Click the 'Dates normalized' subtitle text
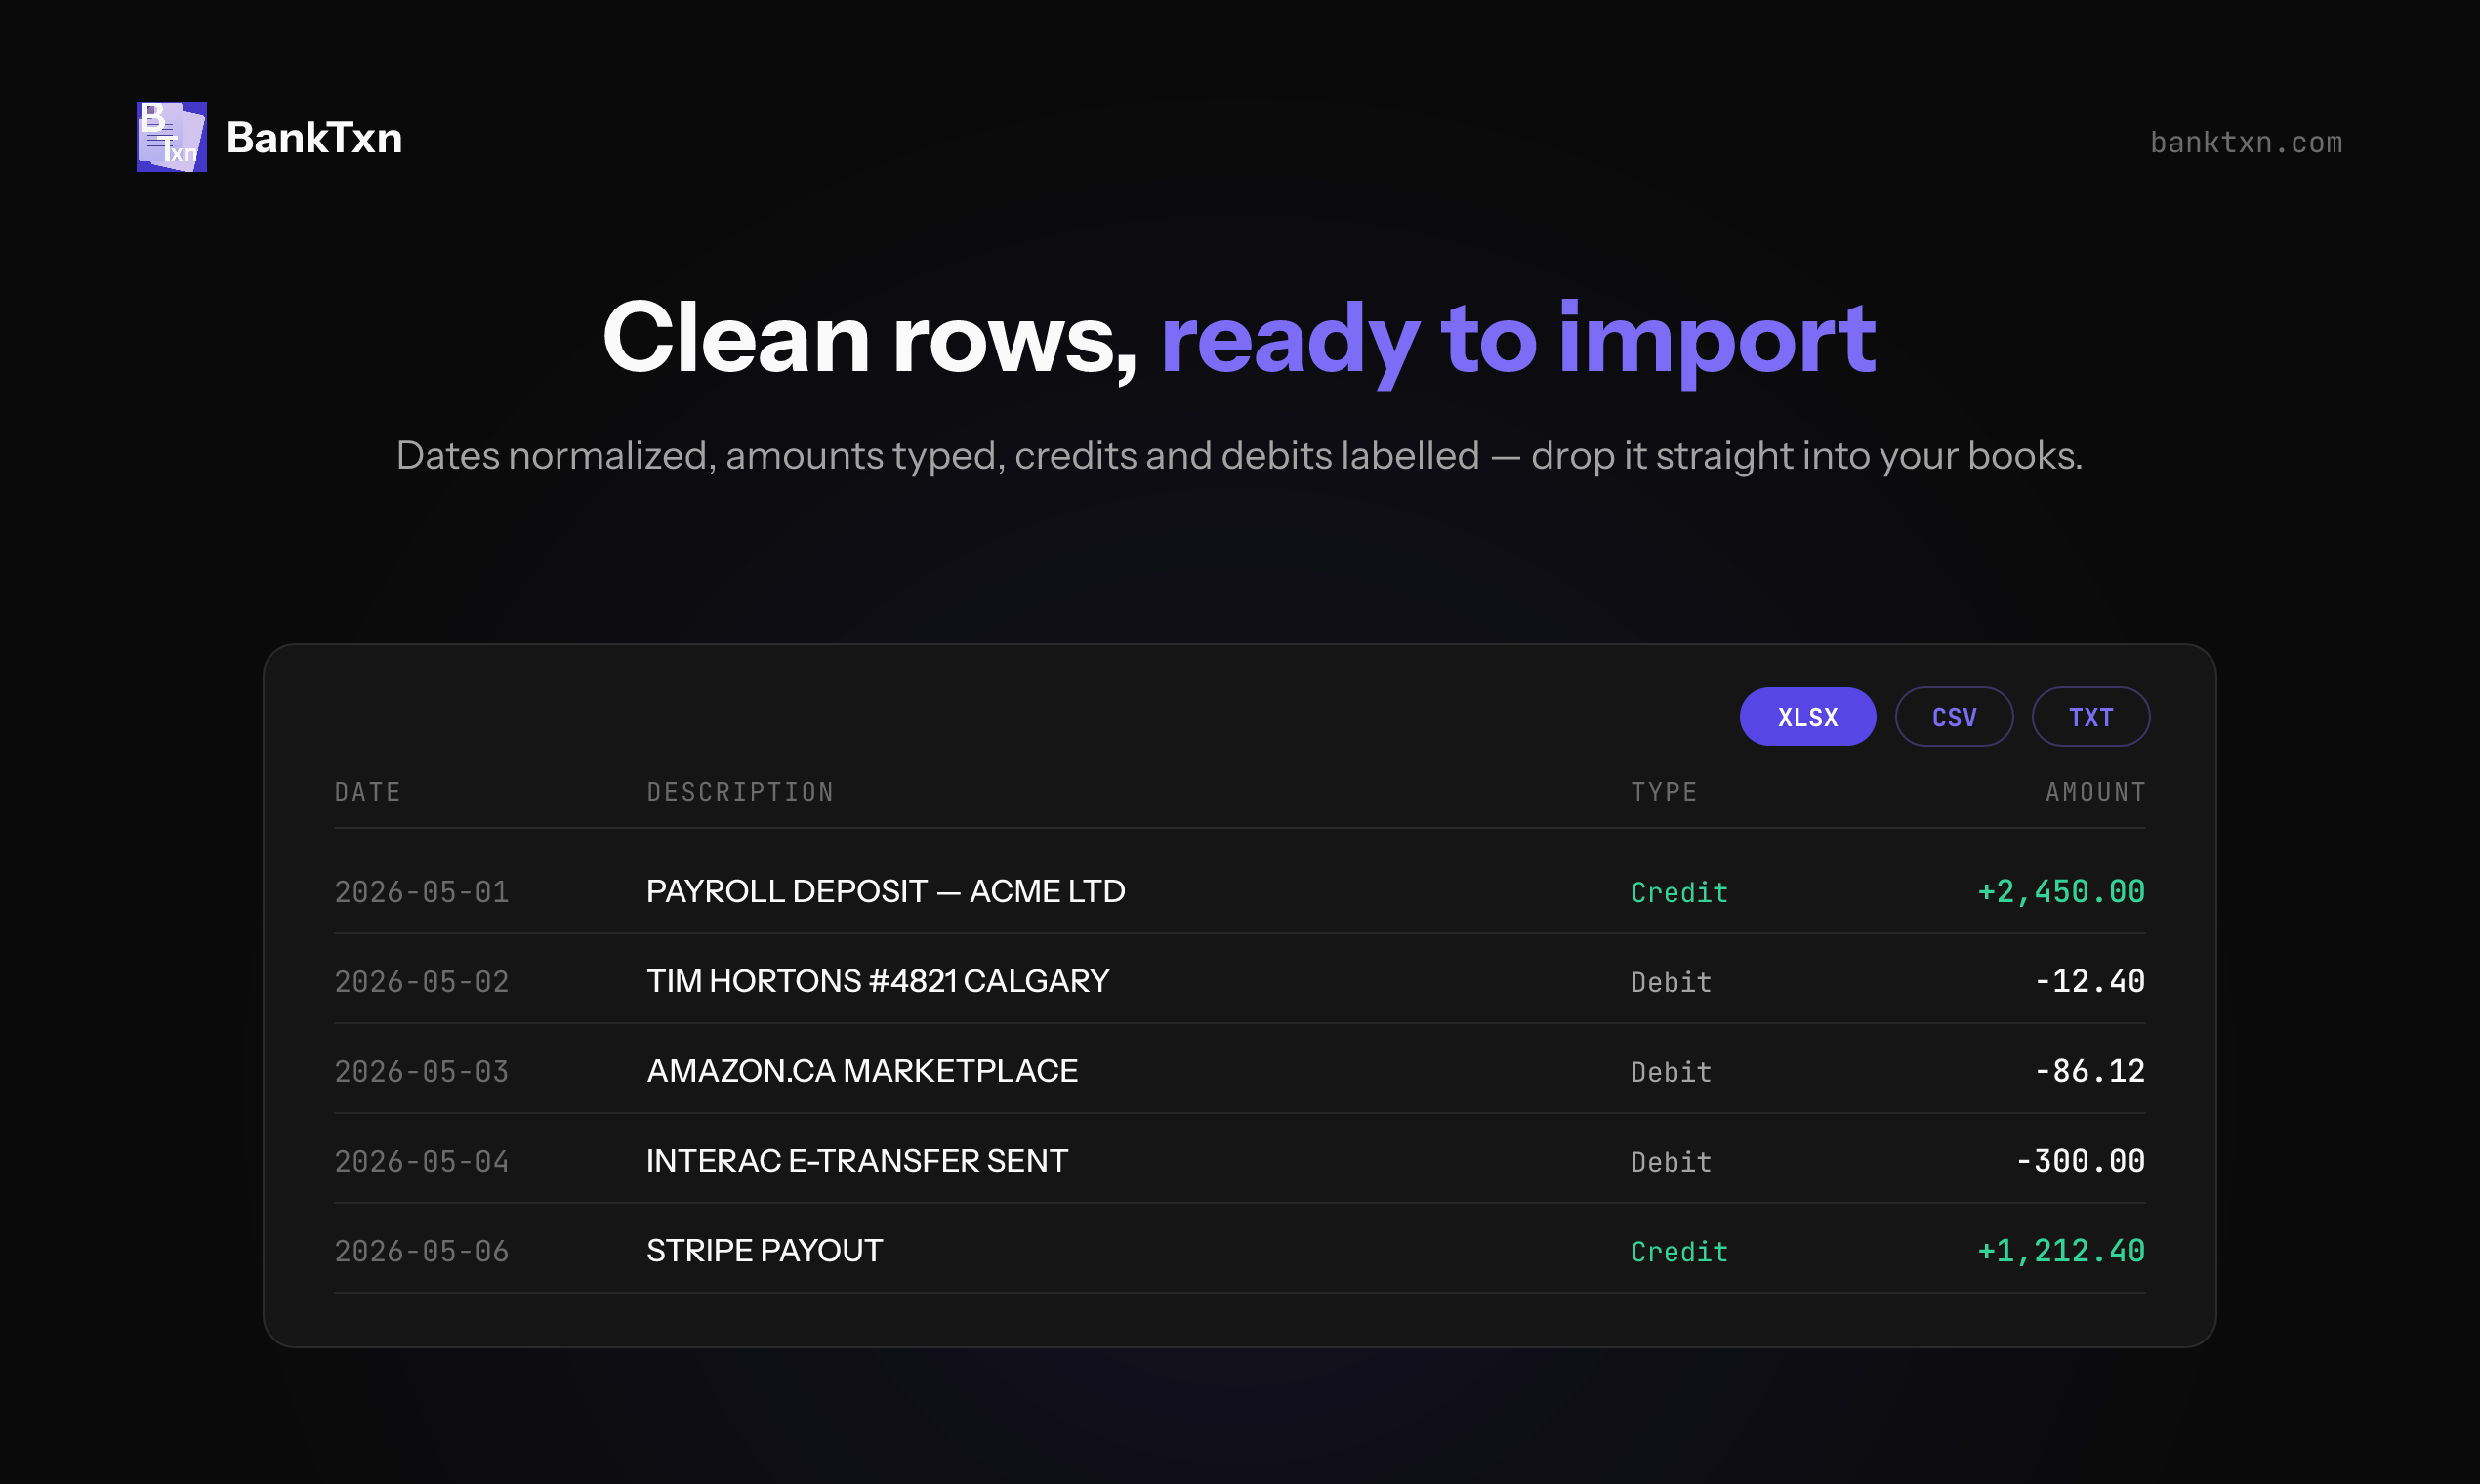Viewport: 2480px width, 1484px height. (x=1239, y=456)
